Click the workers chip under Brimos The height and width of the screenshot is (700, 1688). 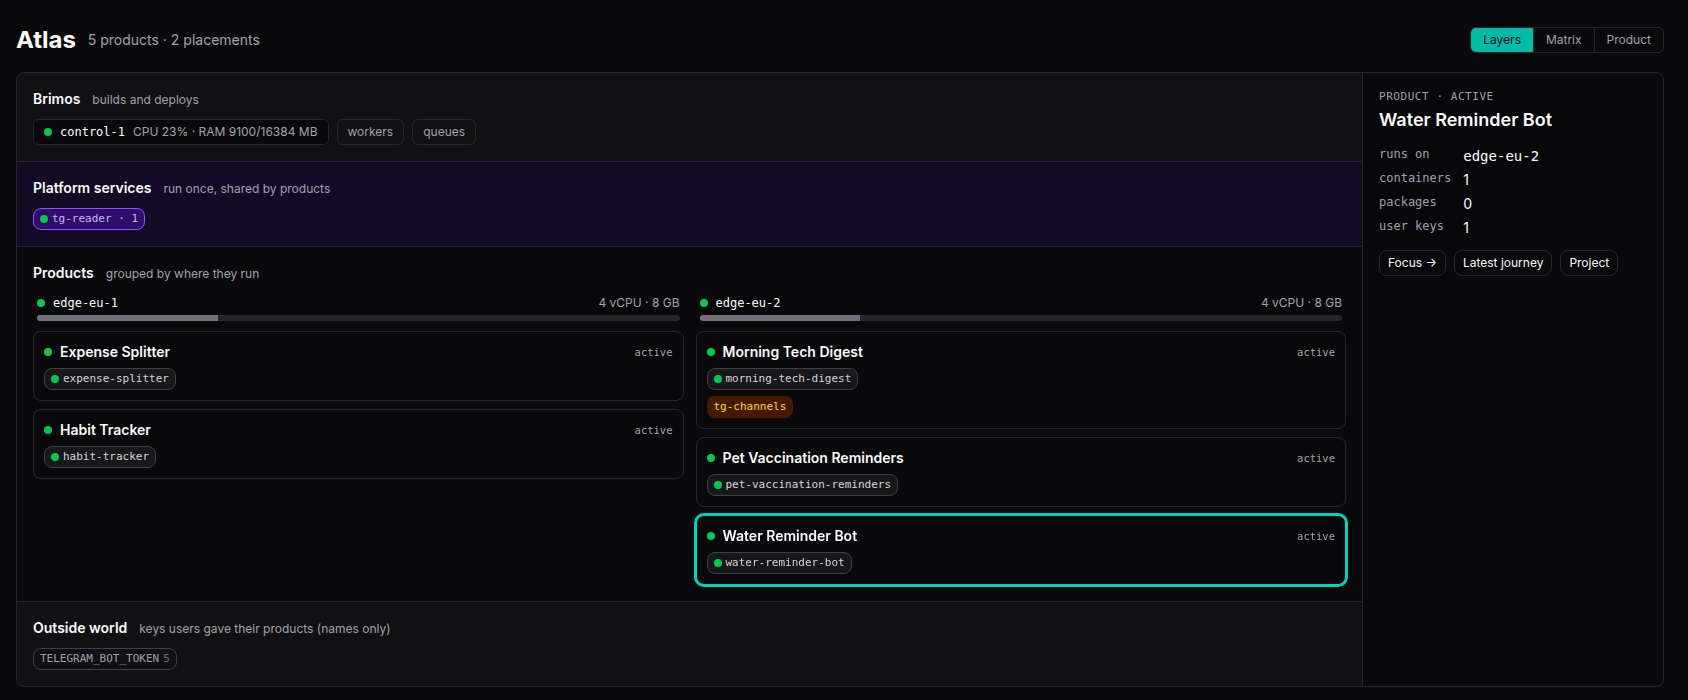click(370, 132)
